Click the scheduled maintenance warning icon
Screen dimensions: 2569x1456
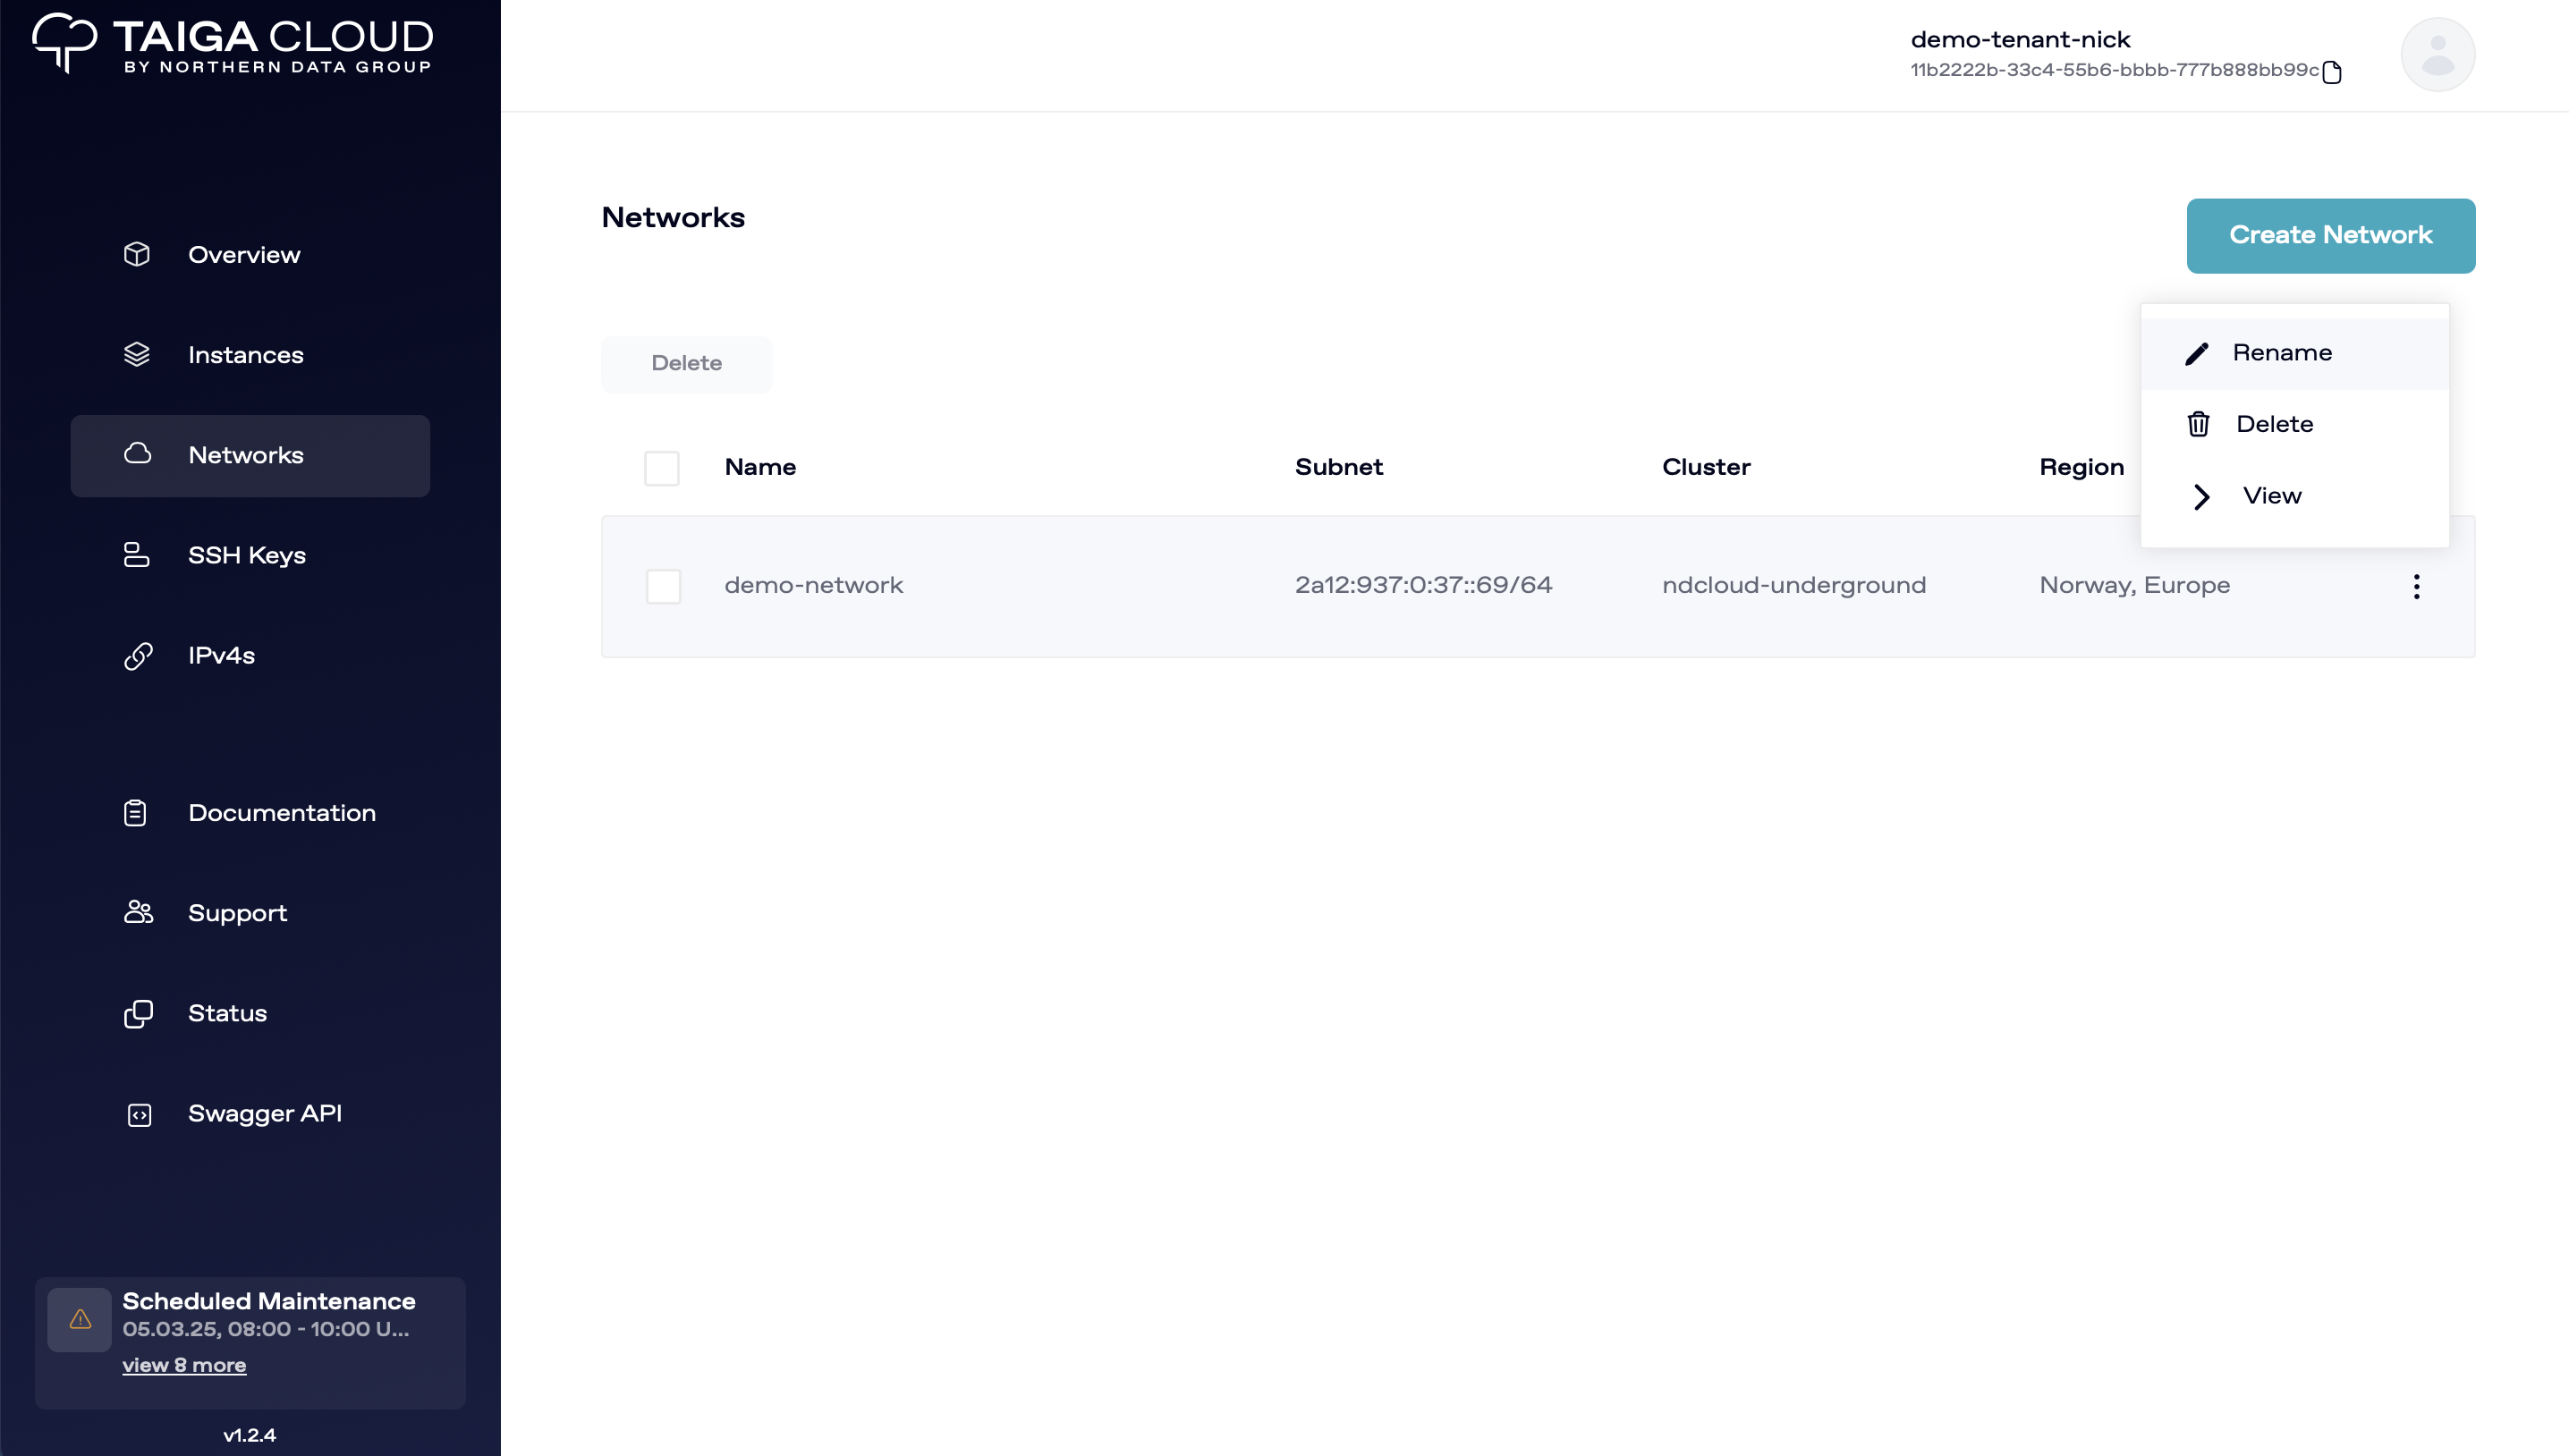tap(80, 1319)
